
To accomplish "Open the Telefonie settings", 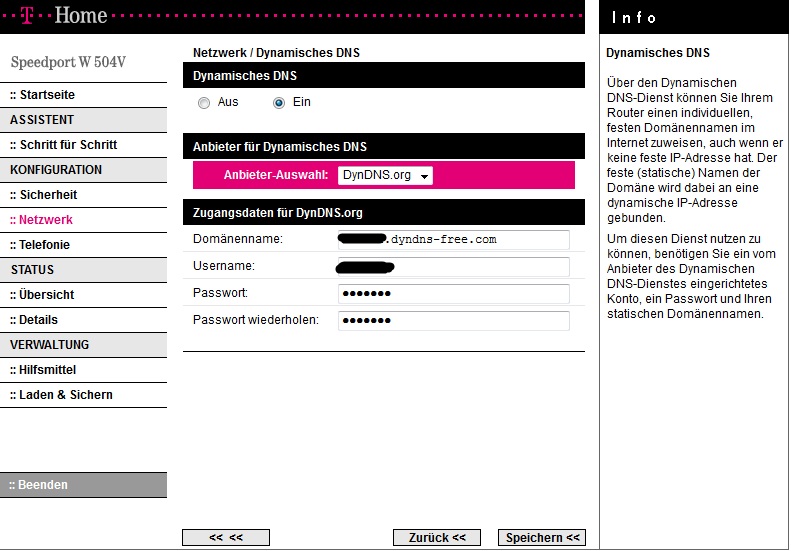I will (x=40, y=245).
